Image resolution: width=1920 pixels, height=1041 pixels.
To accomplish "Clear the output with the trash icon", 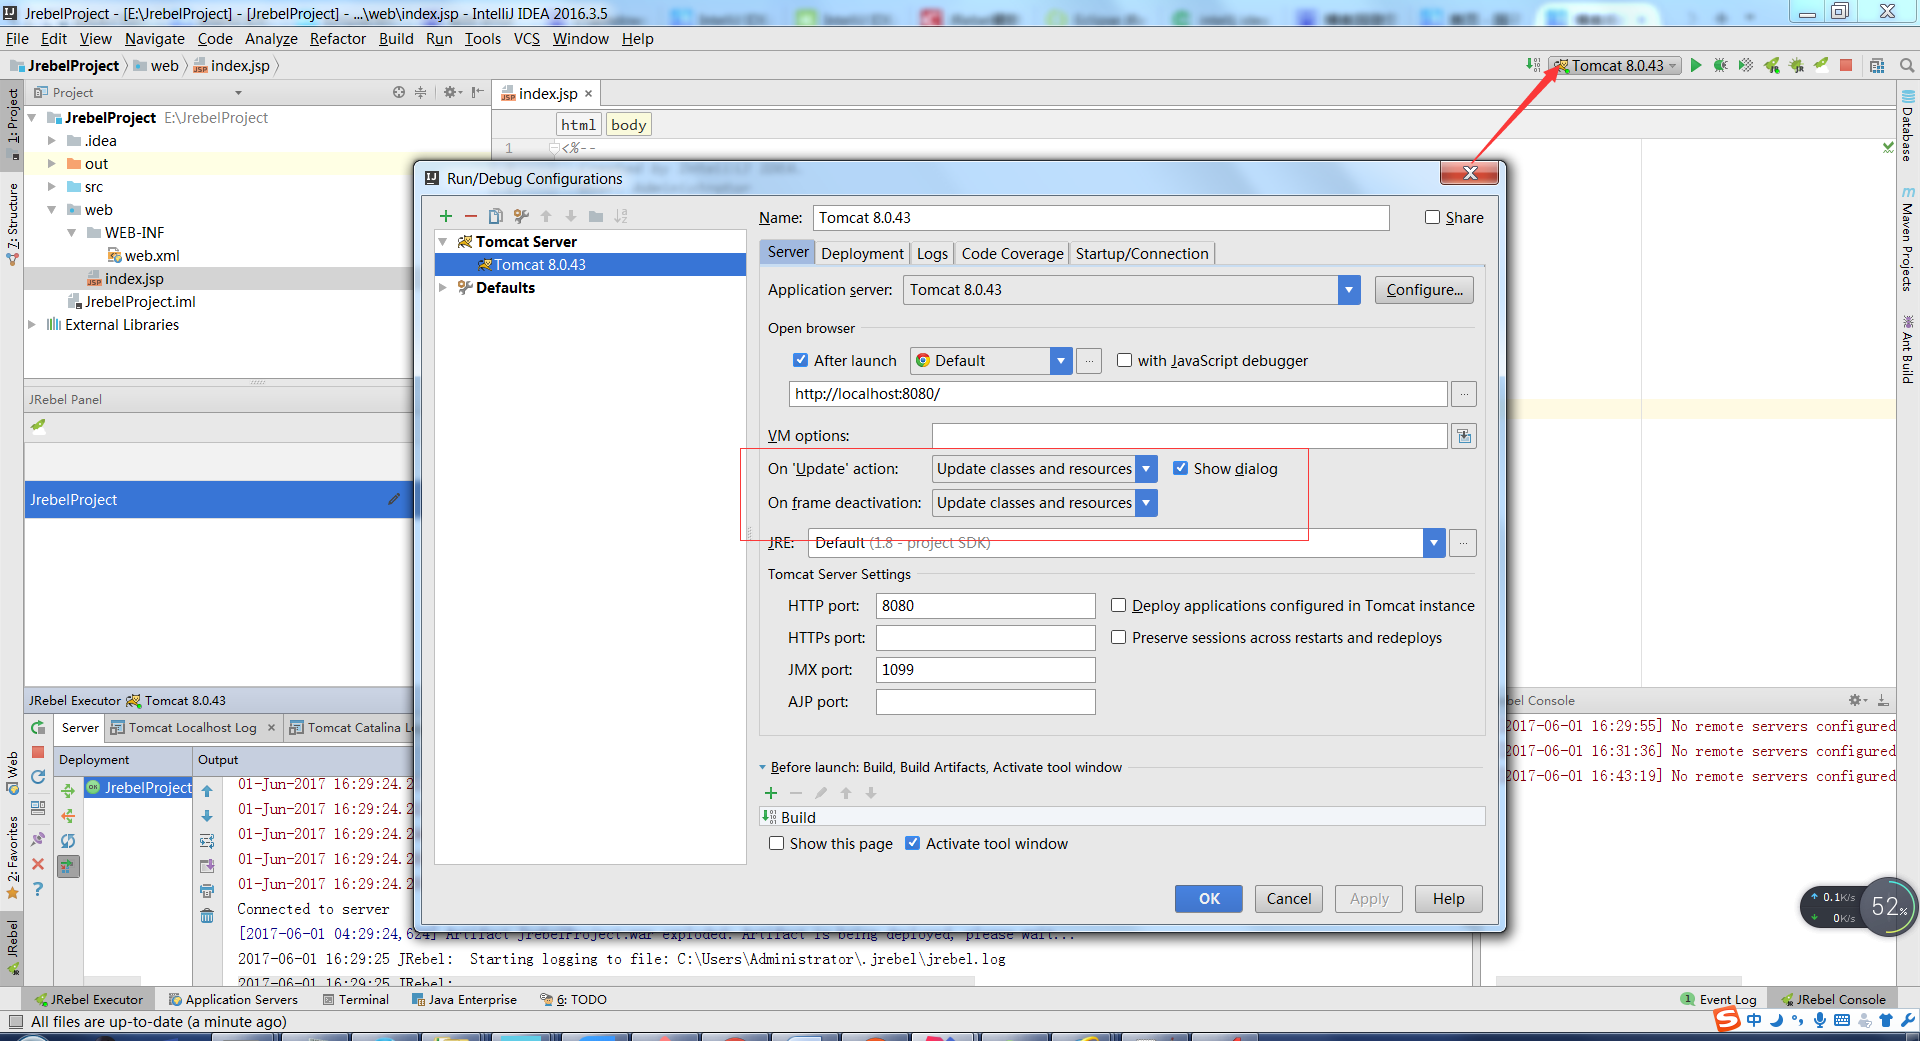I will 207,915.
